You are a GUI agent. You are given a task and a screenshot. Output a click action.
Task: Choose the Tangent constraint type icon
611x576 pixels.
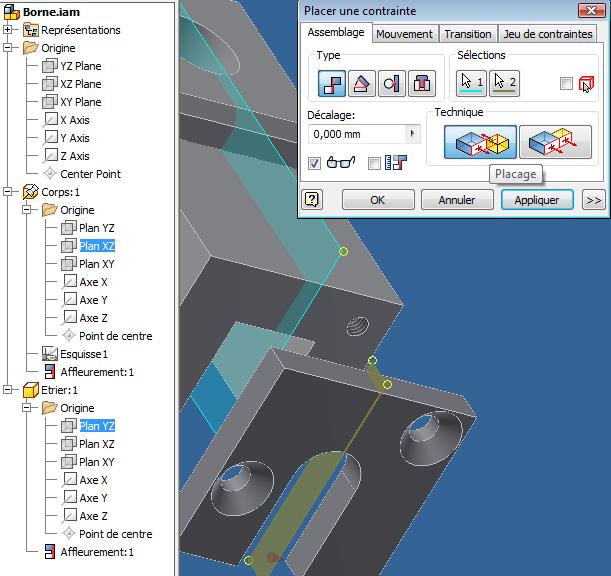[x=394, y=84]
